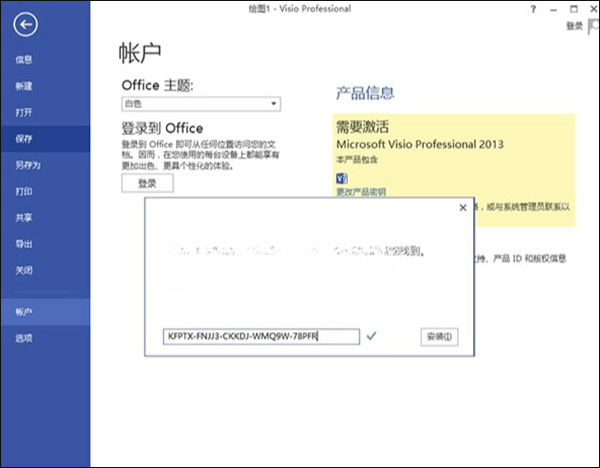600x468 pixels.
Task: Go to the 打印 page
Action: 24,191
